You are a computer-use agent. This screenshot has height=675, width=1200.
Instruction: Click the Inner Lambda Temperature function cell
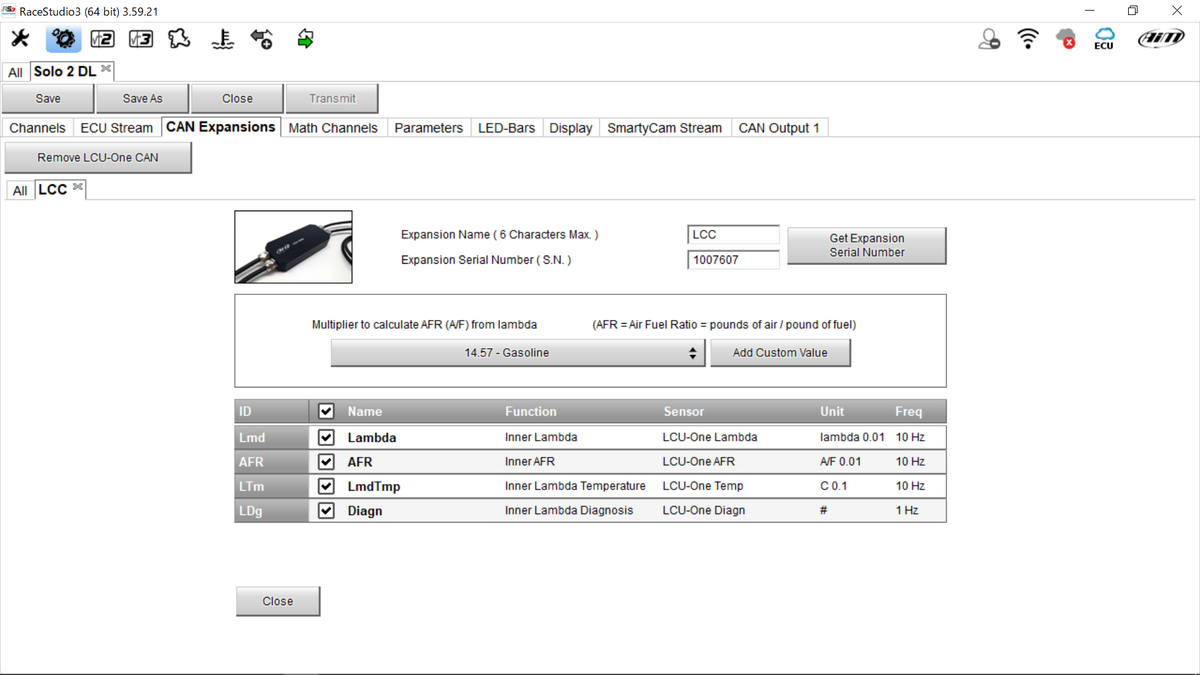coord(575,486)
